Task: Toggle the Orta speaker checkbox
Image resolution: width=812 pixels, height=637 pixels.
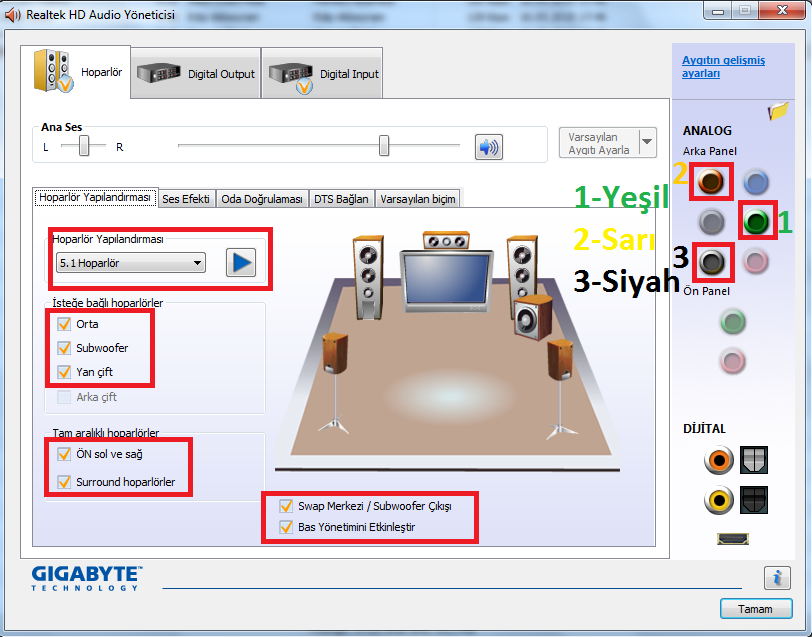Action: 64,324
